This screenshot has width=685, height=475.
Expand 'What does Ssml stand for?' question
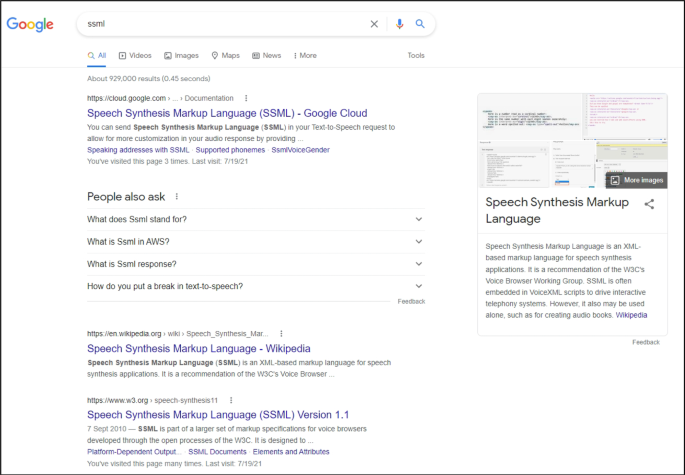tap(256, 219)
